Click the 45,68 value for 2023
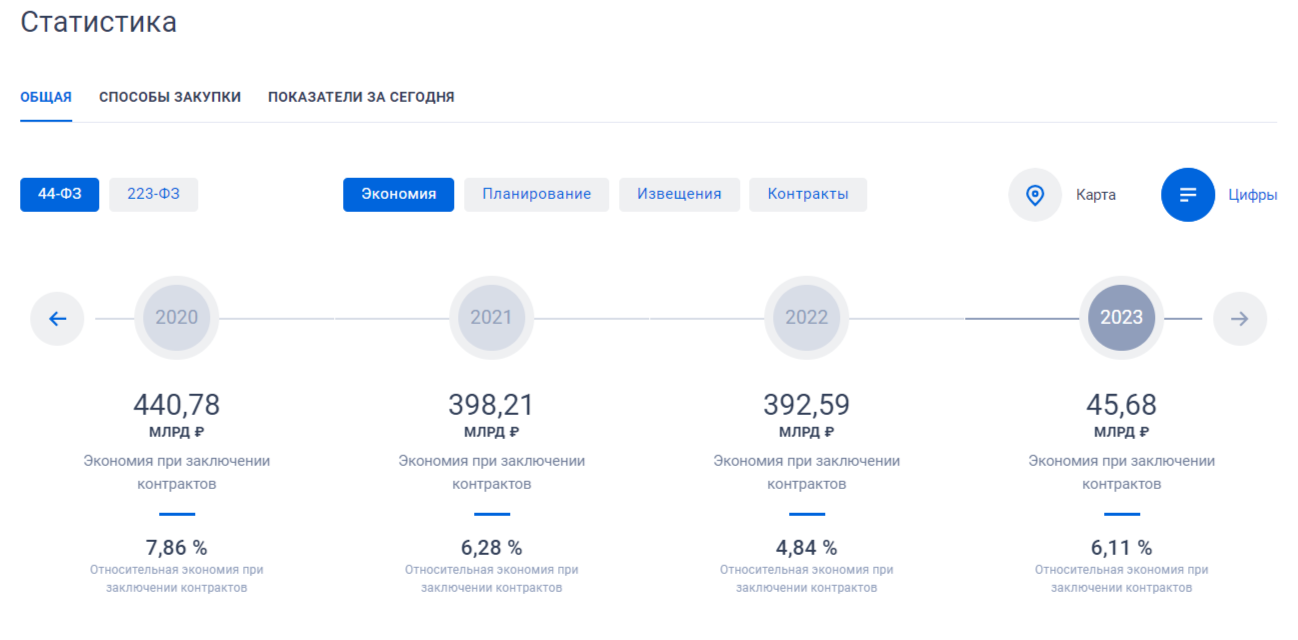Screen dimensions: 1298x640 coord(1122,405)
